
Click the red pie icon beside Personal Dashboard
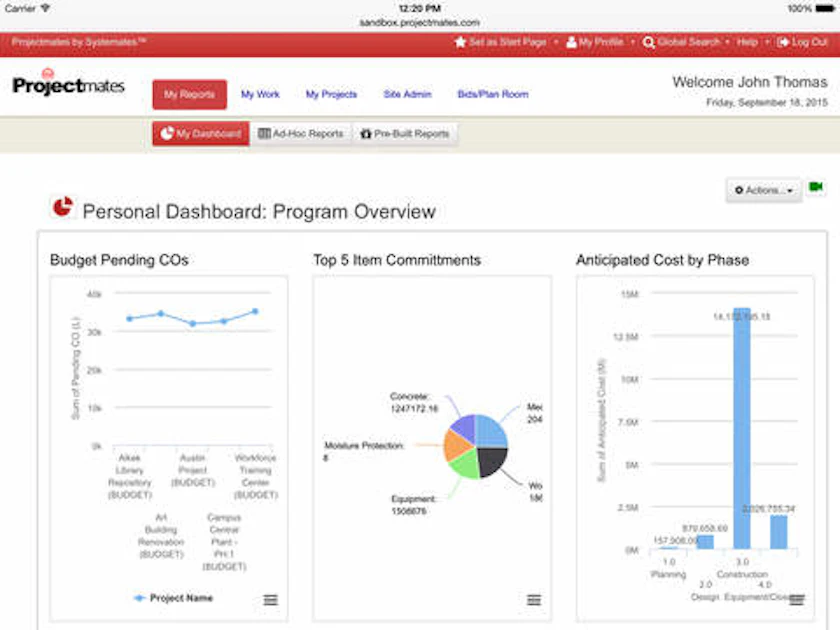63,207
